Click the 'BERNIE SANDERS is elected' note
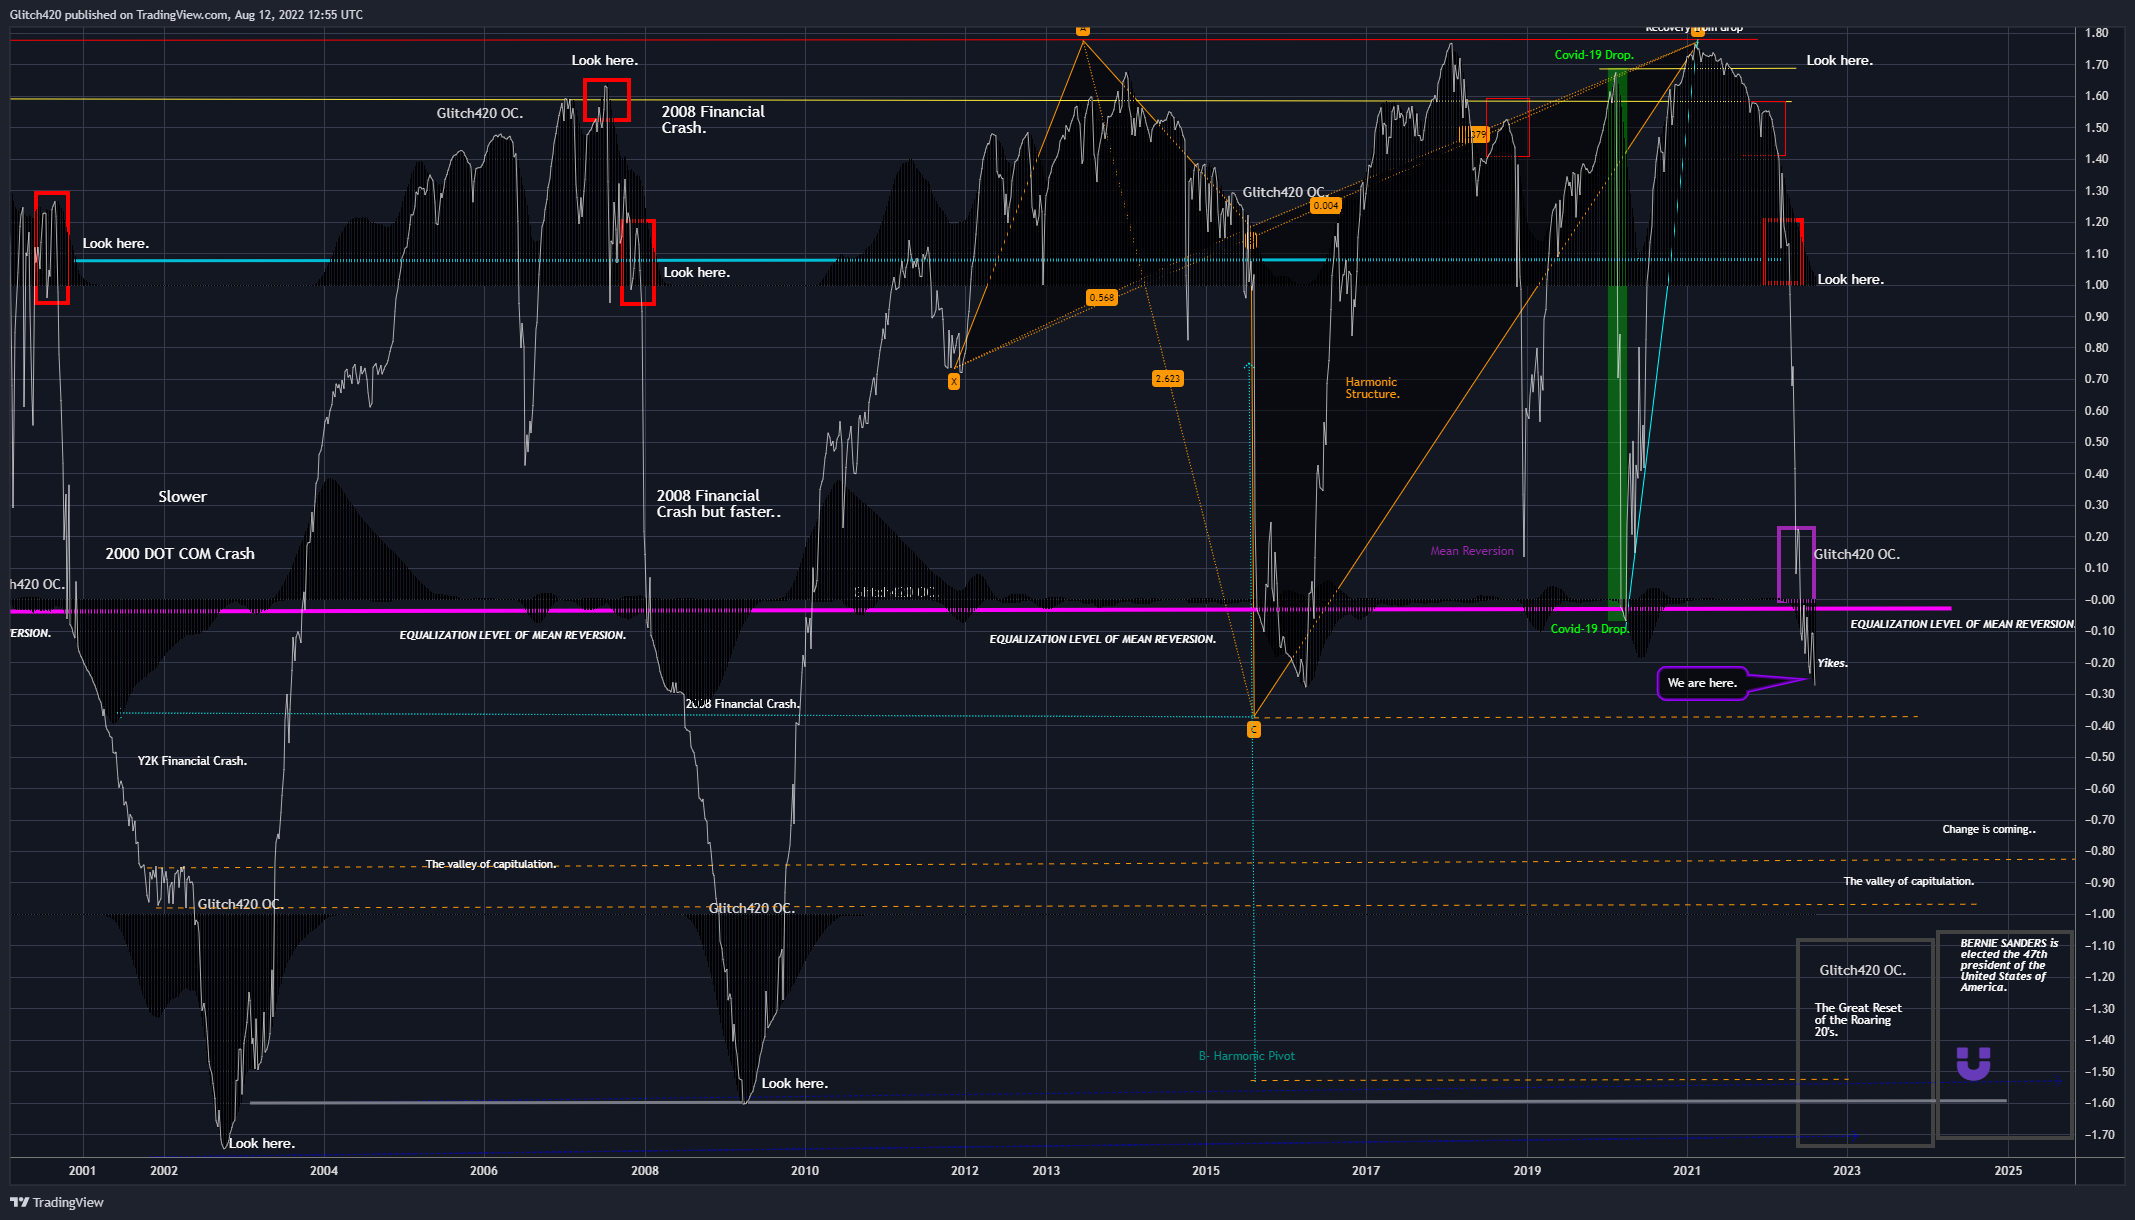Screen dimensions: 2135x1220 2009,965
